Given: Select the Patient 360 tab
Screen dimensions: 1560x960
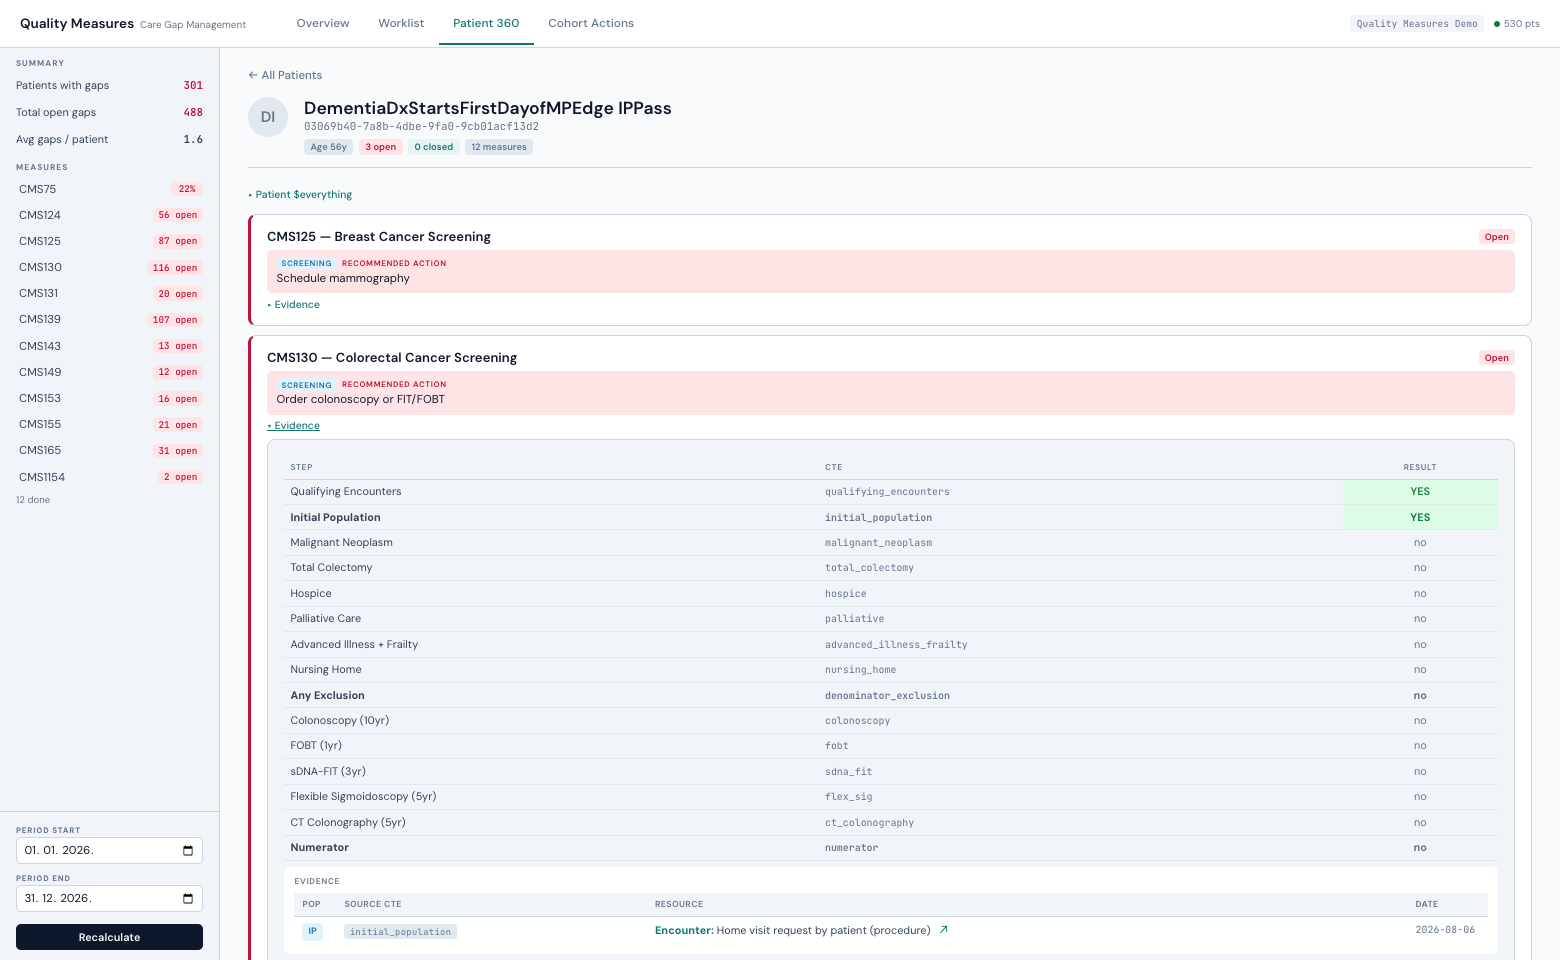Looking at the screenshot, I should pyautogui.click(x=486, y=23).
